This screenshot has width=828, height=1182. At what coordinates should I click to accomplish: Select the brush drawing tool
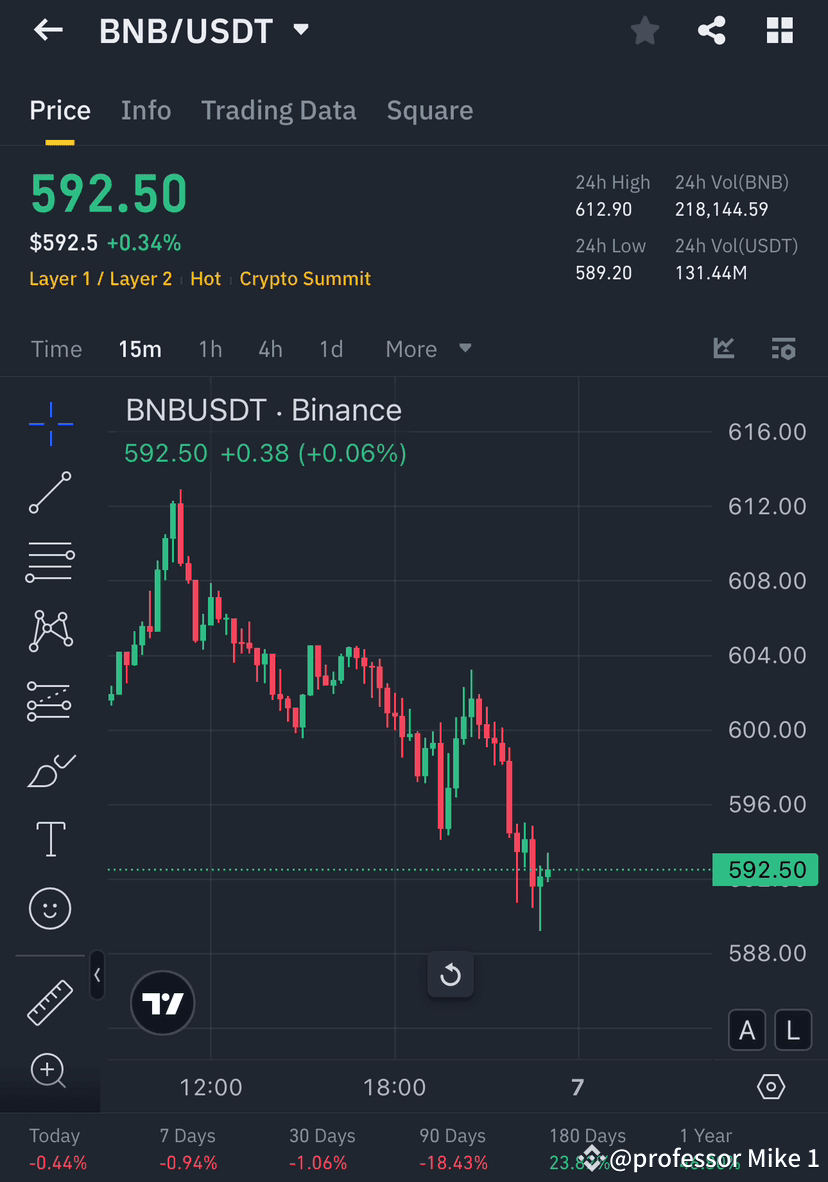pos(50,770)
